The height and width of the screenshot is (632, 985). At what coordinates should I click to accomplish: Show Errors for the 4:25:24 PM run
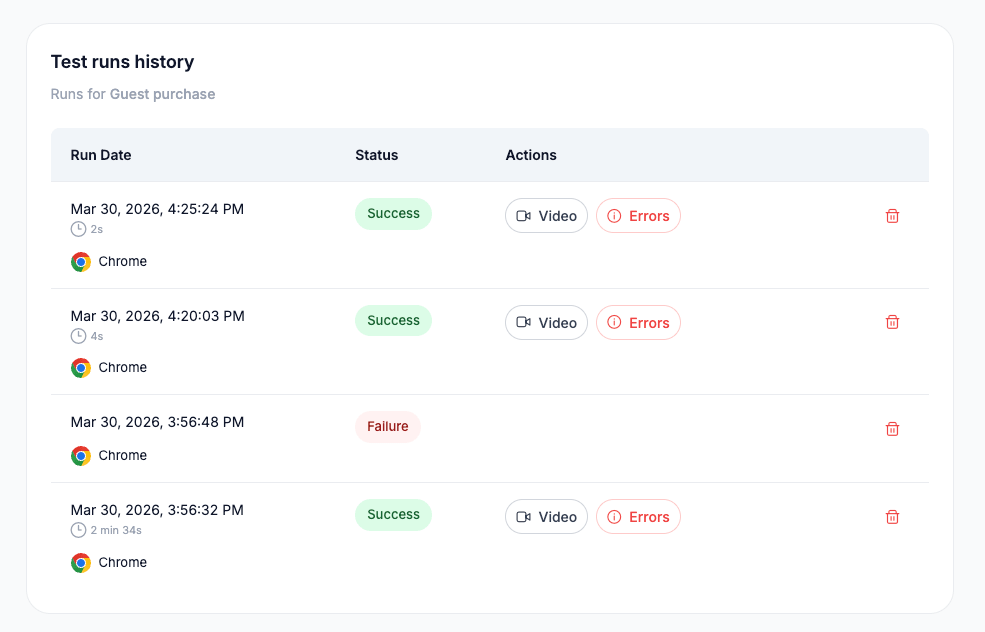click(638, 216)
